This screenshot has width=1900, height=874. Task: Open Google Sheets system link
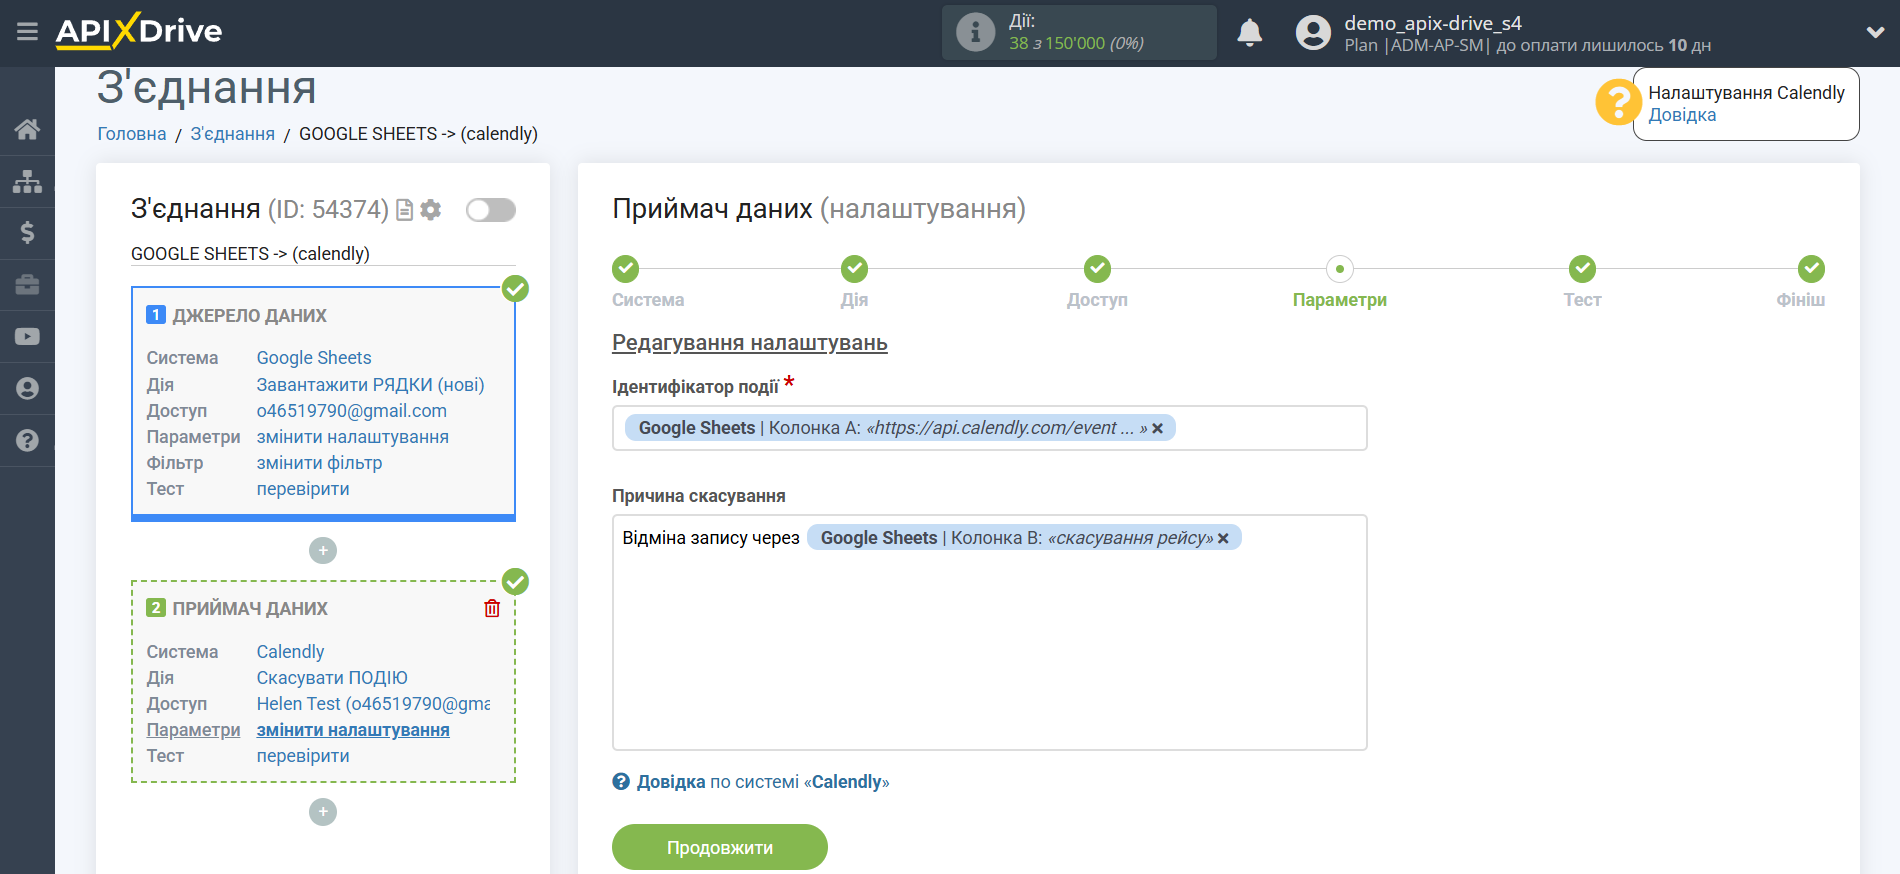(x=314, y=358)
